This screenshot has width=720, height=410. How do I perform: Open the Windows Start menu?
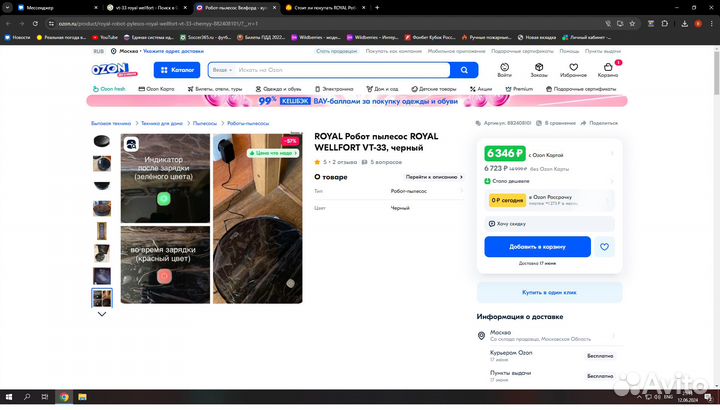coord(7,398)
